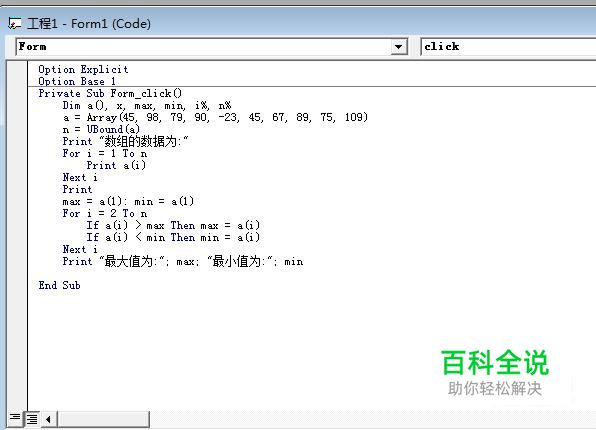Click the 'If a(i) > max Then' line
This screenshot has height=430, width=596.
tap(173, 225)
